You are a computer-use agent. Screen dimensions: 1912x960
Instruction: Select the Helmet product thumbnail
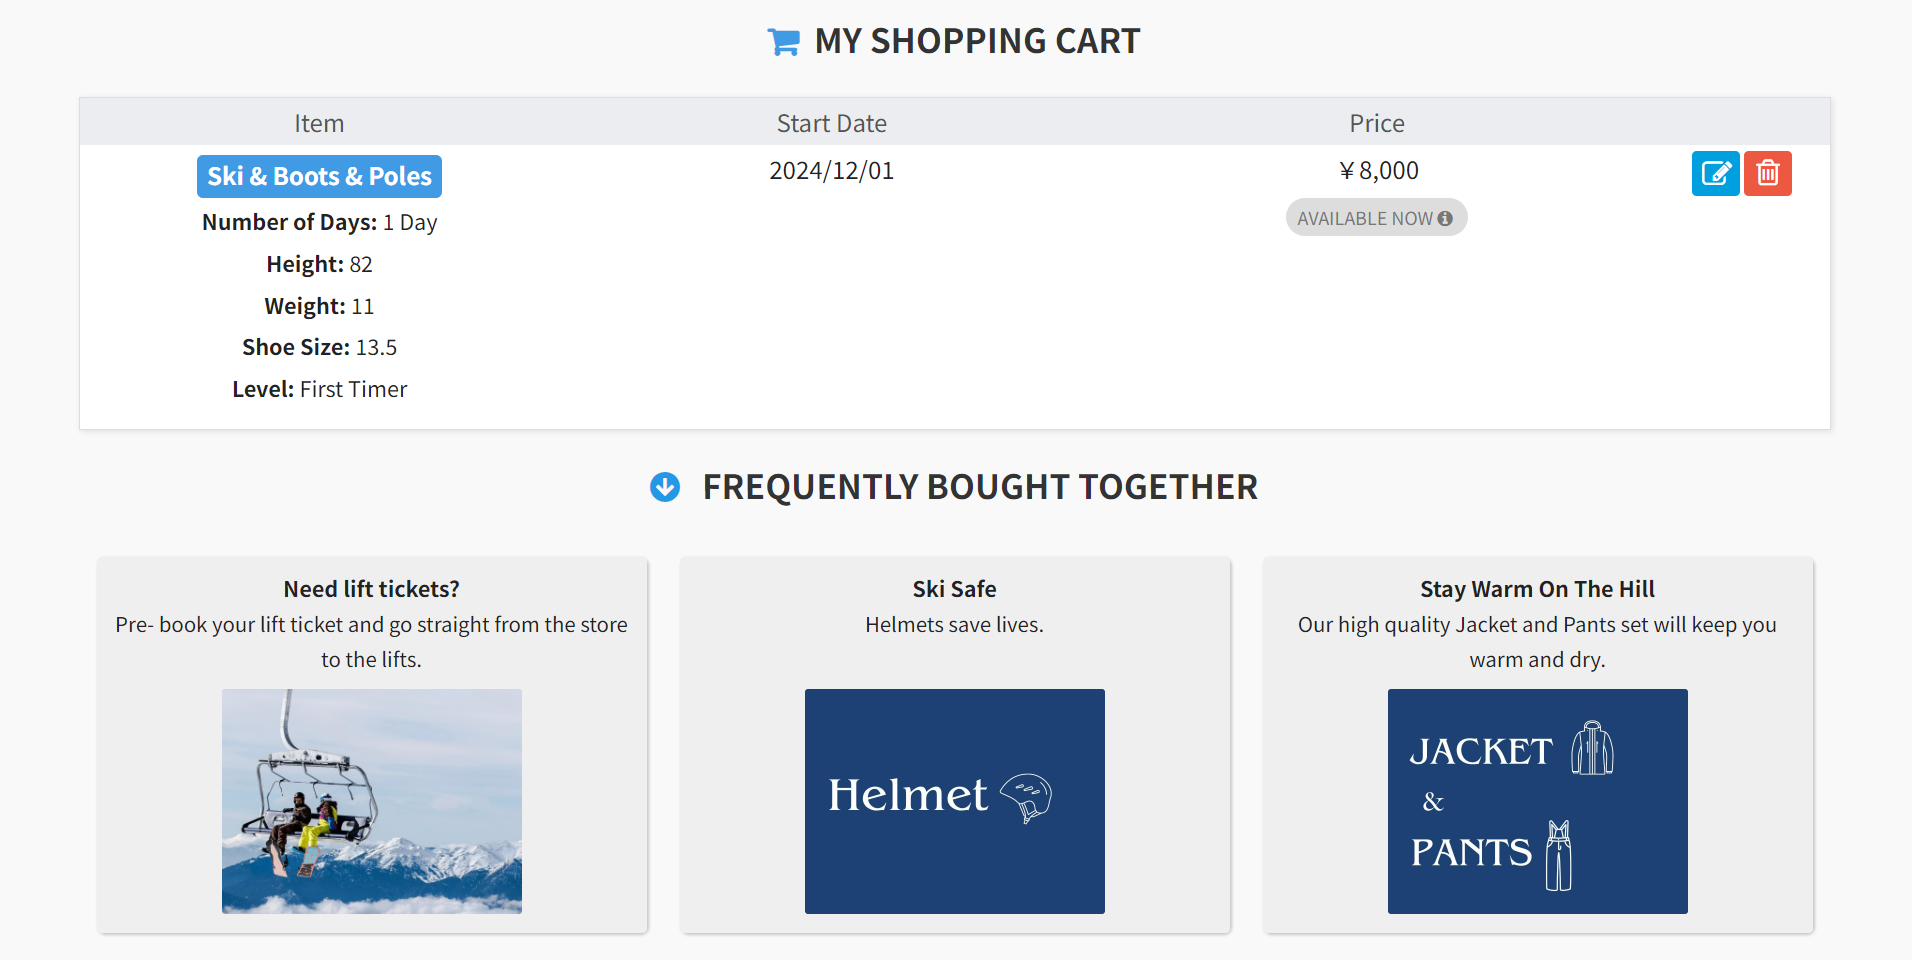(954, 800)
